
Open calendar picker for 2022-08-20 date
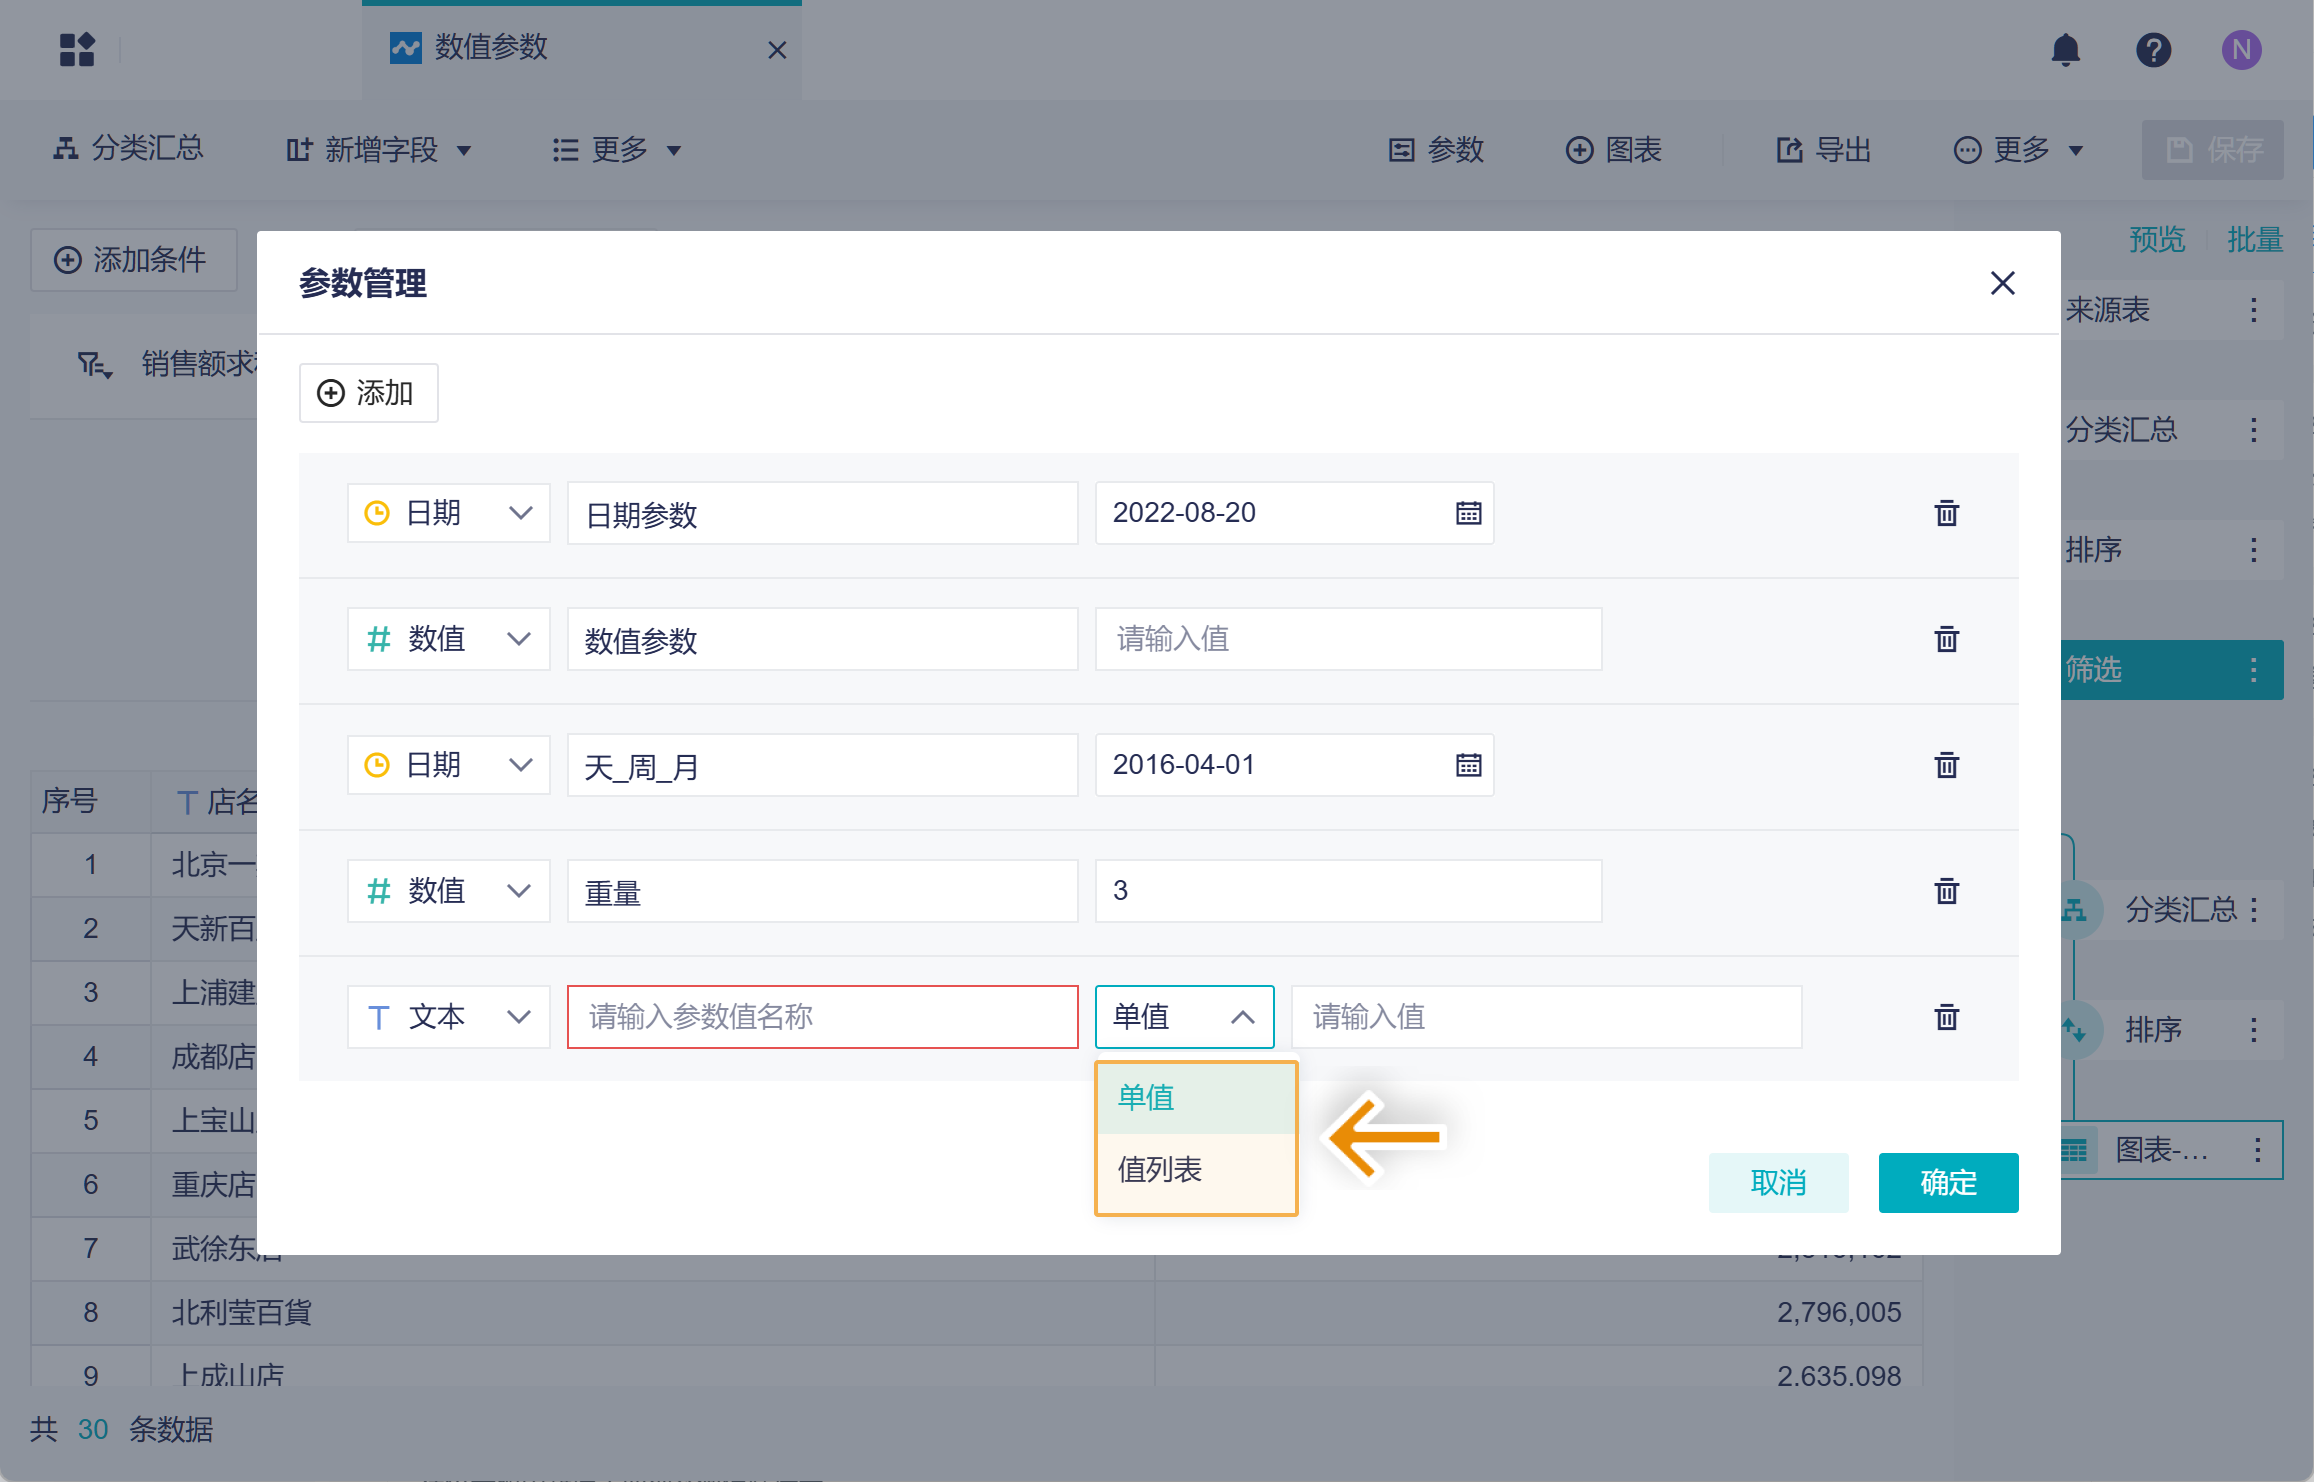(1467, 513)
